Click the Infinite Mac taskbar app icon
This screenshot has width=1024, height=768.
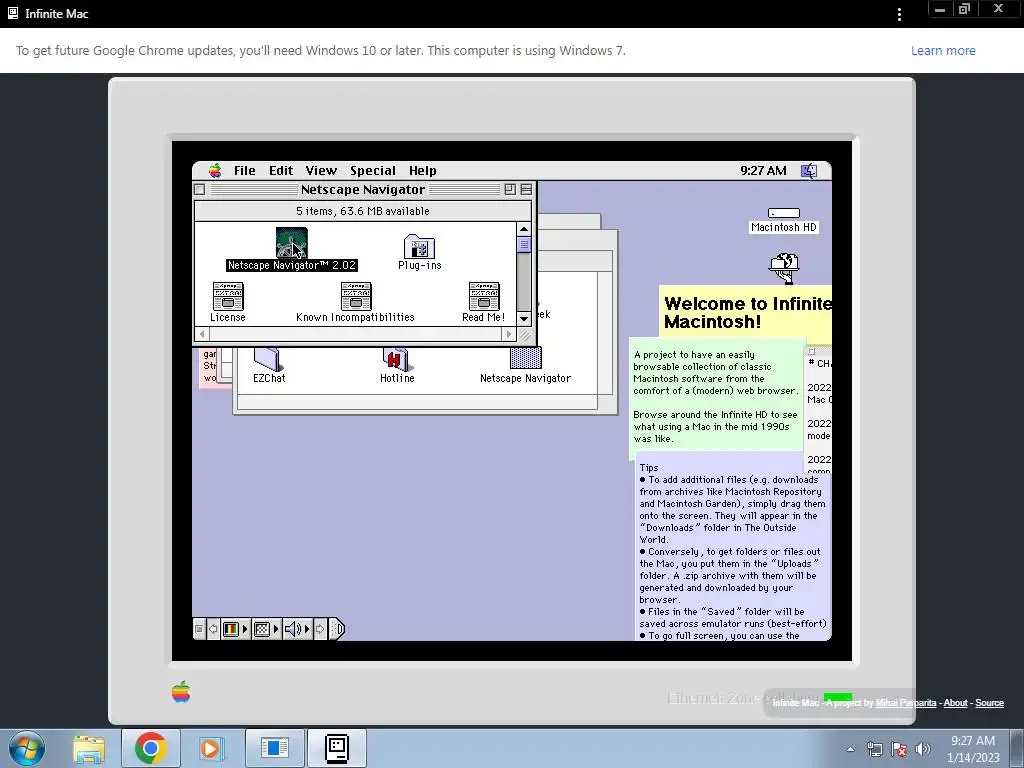[x=337, y=748]
